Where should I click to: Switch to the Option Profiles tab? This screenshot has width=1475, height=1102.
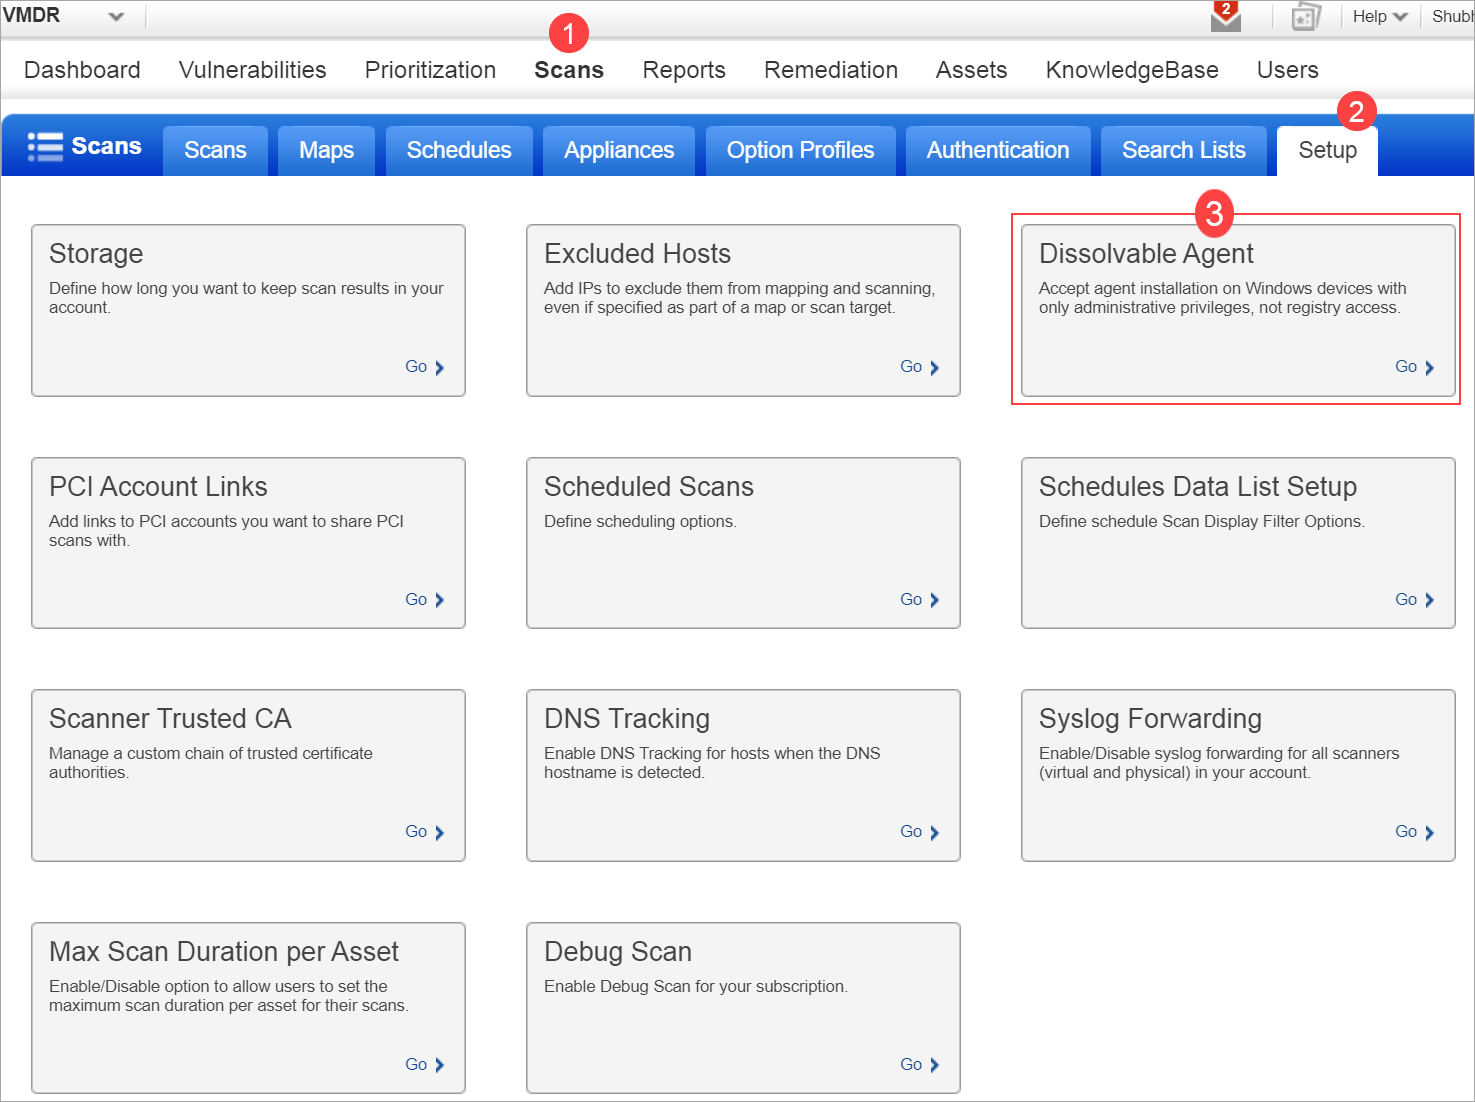(x=800, y=150)
